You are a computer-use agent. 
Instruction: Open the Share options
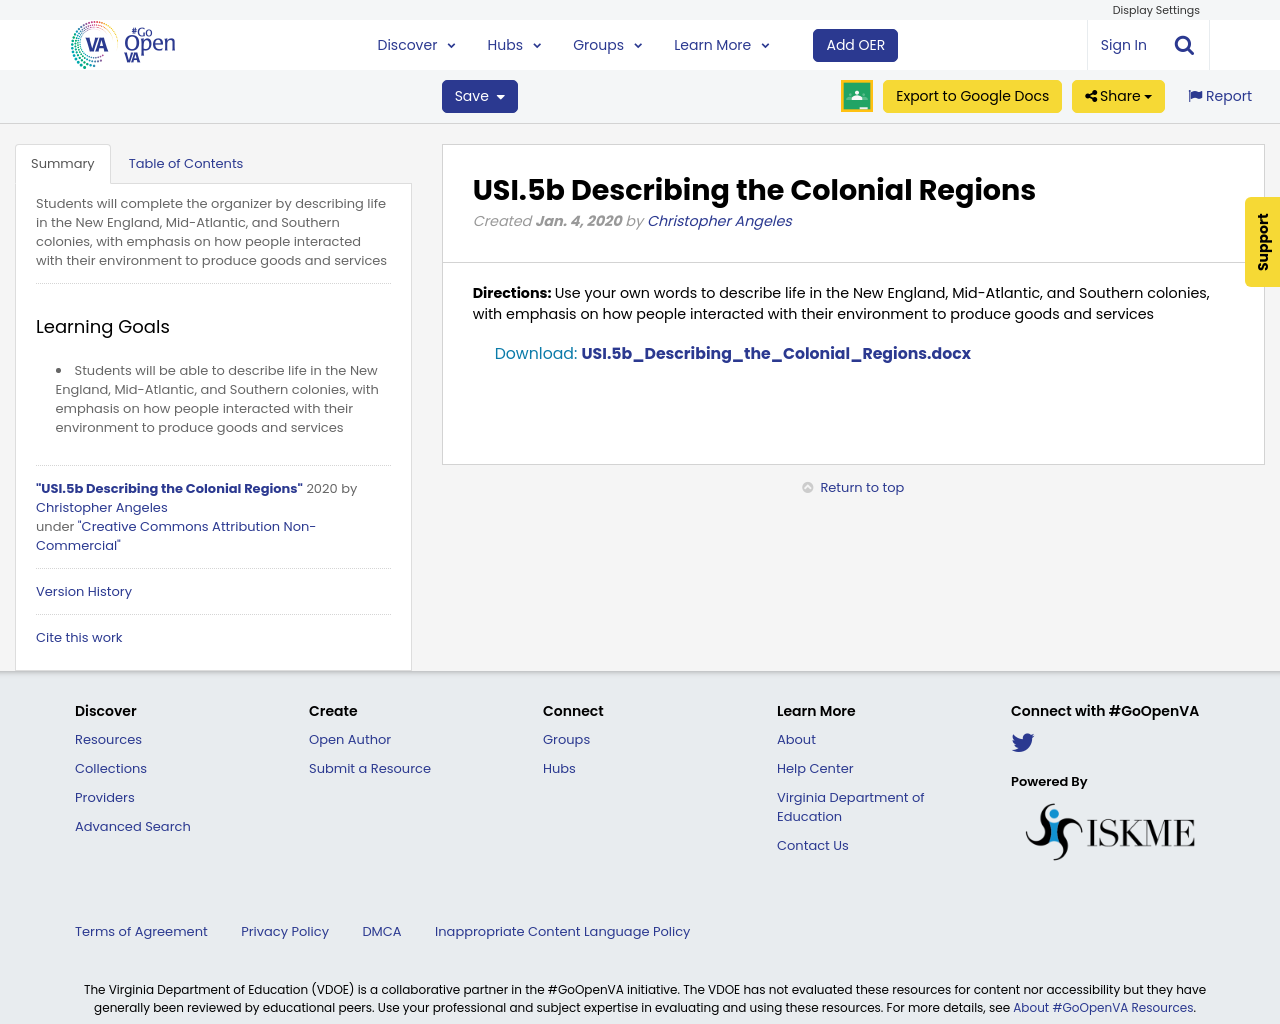[x=1118, y=95]
